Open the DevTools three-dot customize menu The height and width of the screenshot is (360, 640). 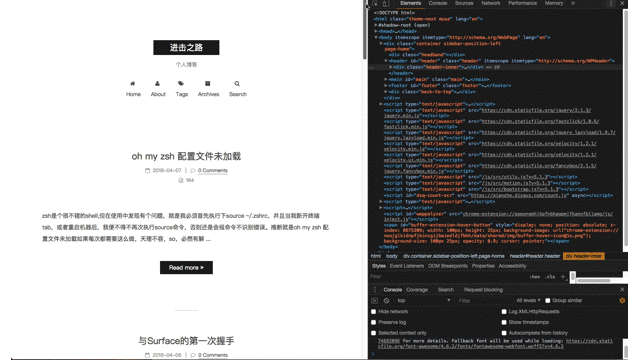611,3
